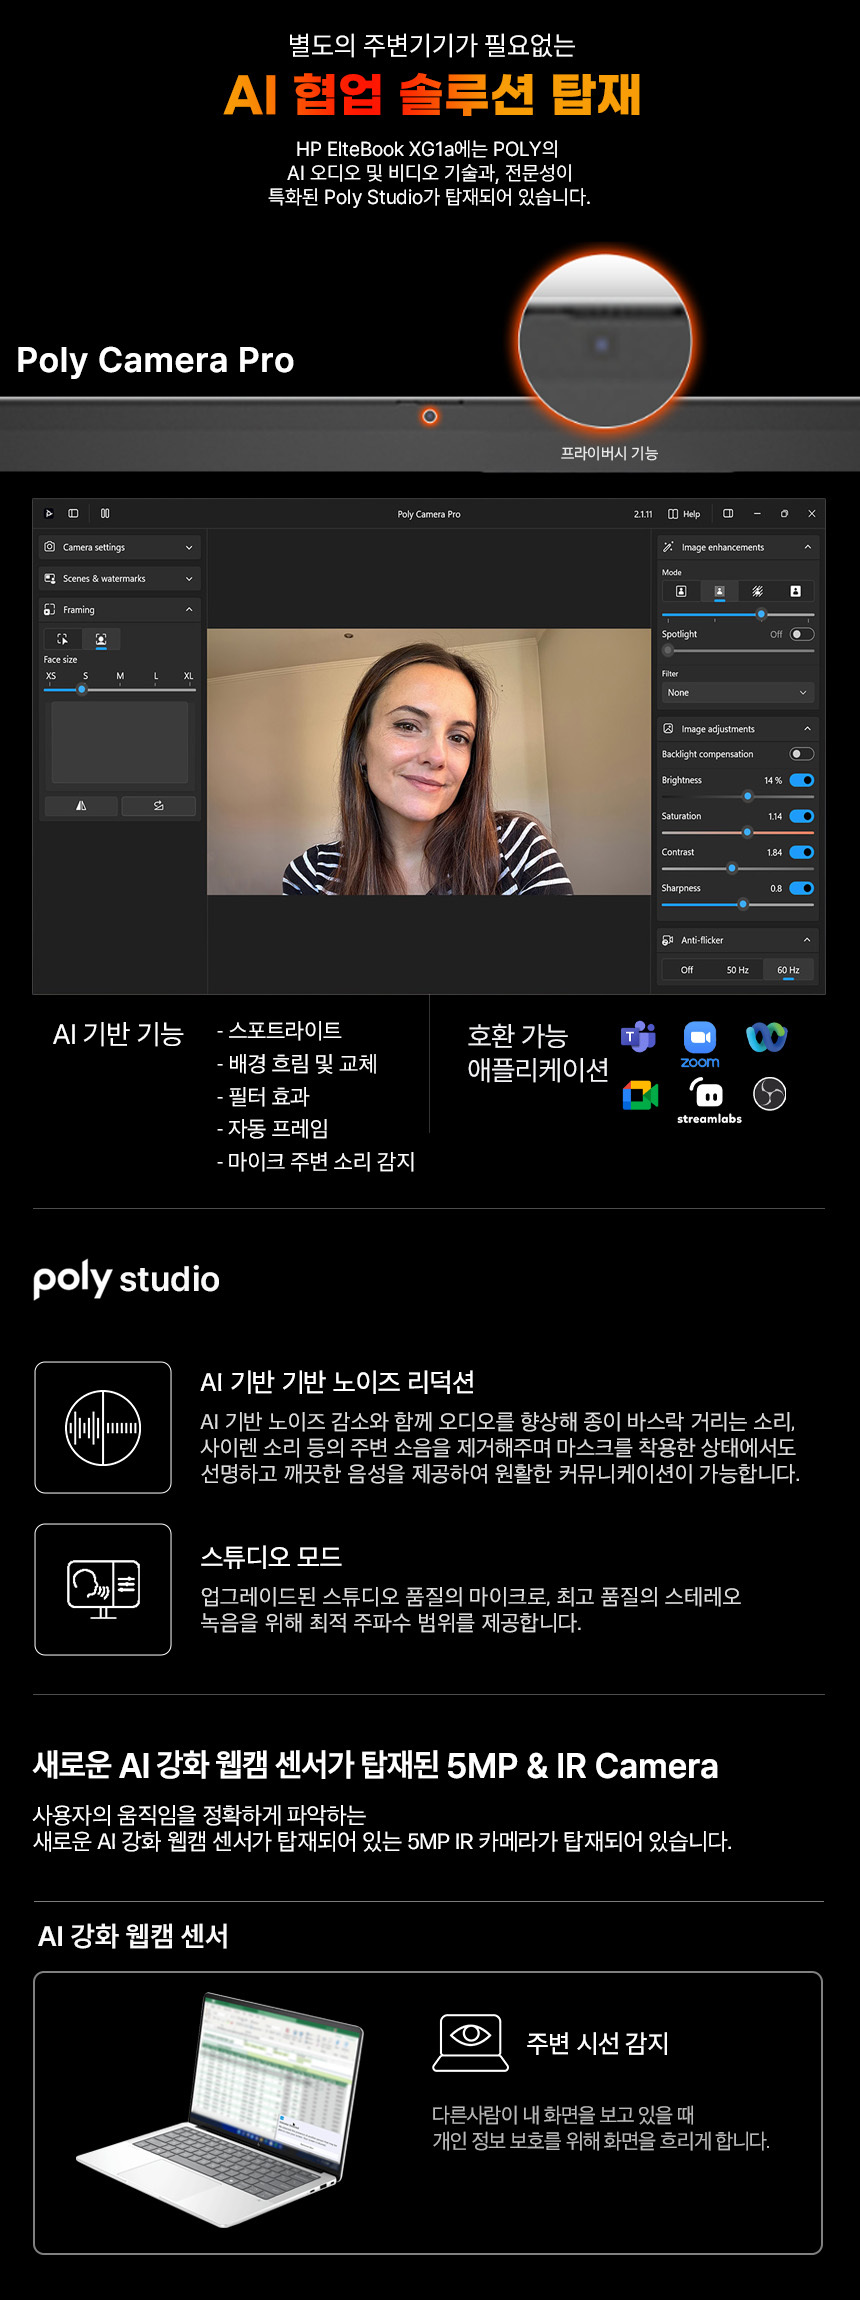Expand the Scenes & watermarks section
Image resolution: width=860 pixels, height=2300 pixels.
(x=120, y=578)
